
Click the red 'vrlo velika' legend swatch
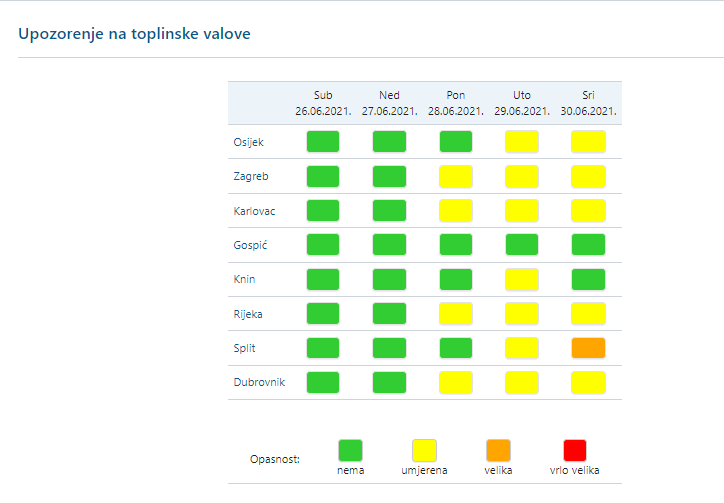click(x=574, y=450)
